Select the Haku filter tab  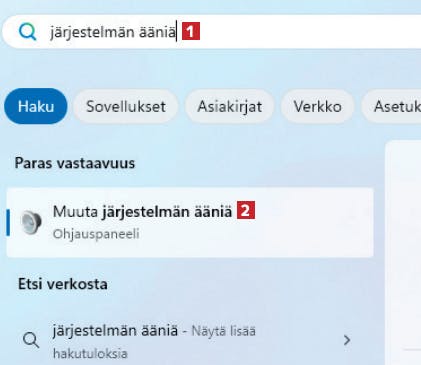[36, 106]
